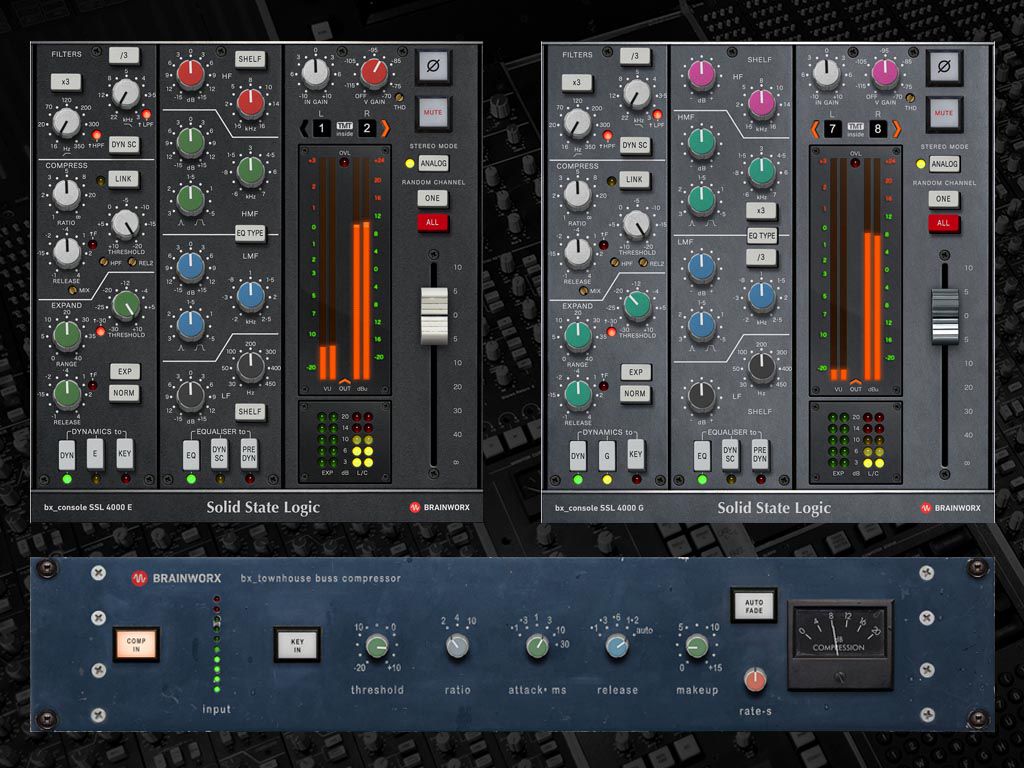Click the output fader on SSL 4000 E

[x=434, y=315]
